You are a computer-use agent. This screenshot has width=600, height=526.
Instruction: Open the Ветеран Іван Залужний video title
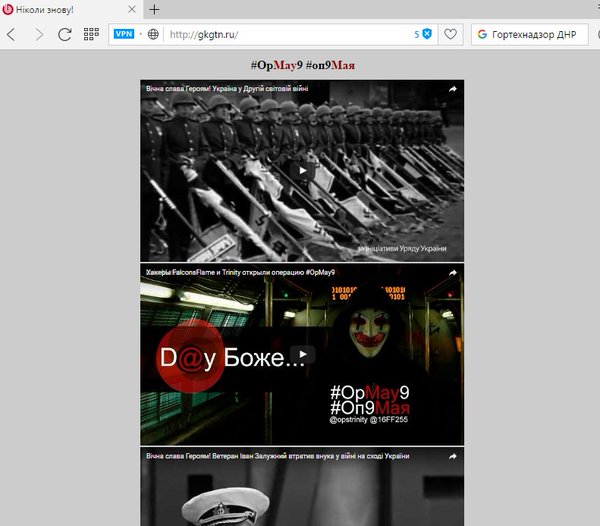click(277, 456)
